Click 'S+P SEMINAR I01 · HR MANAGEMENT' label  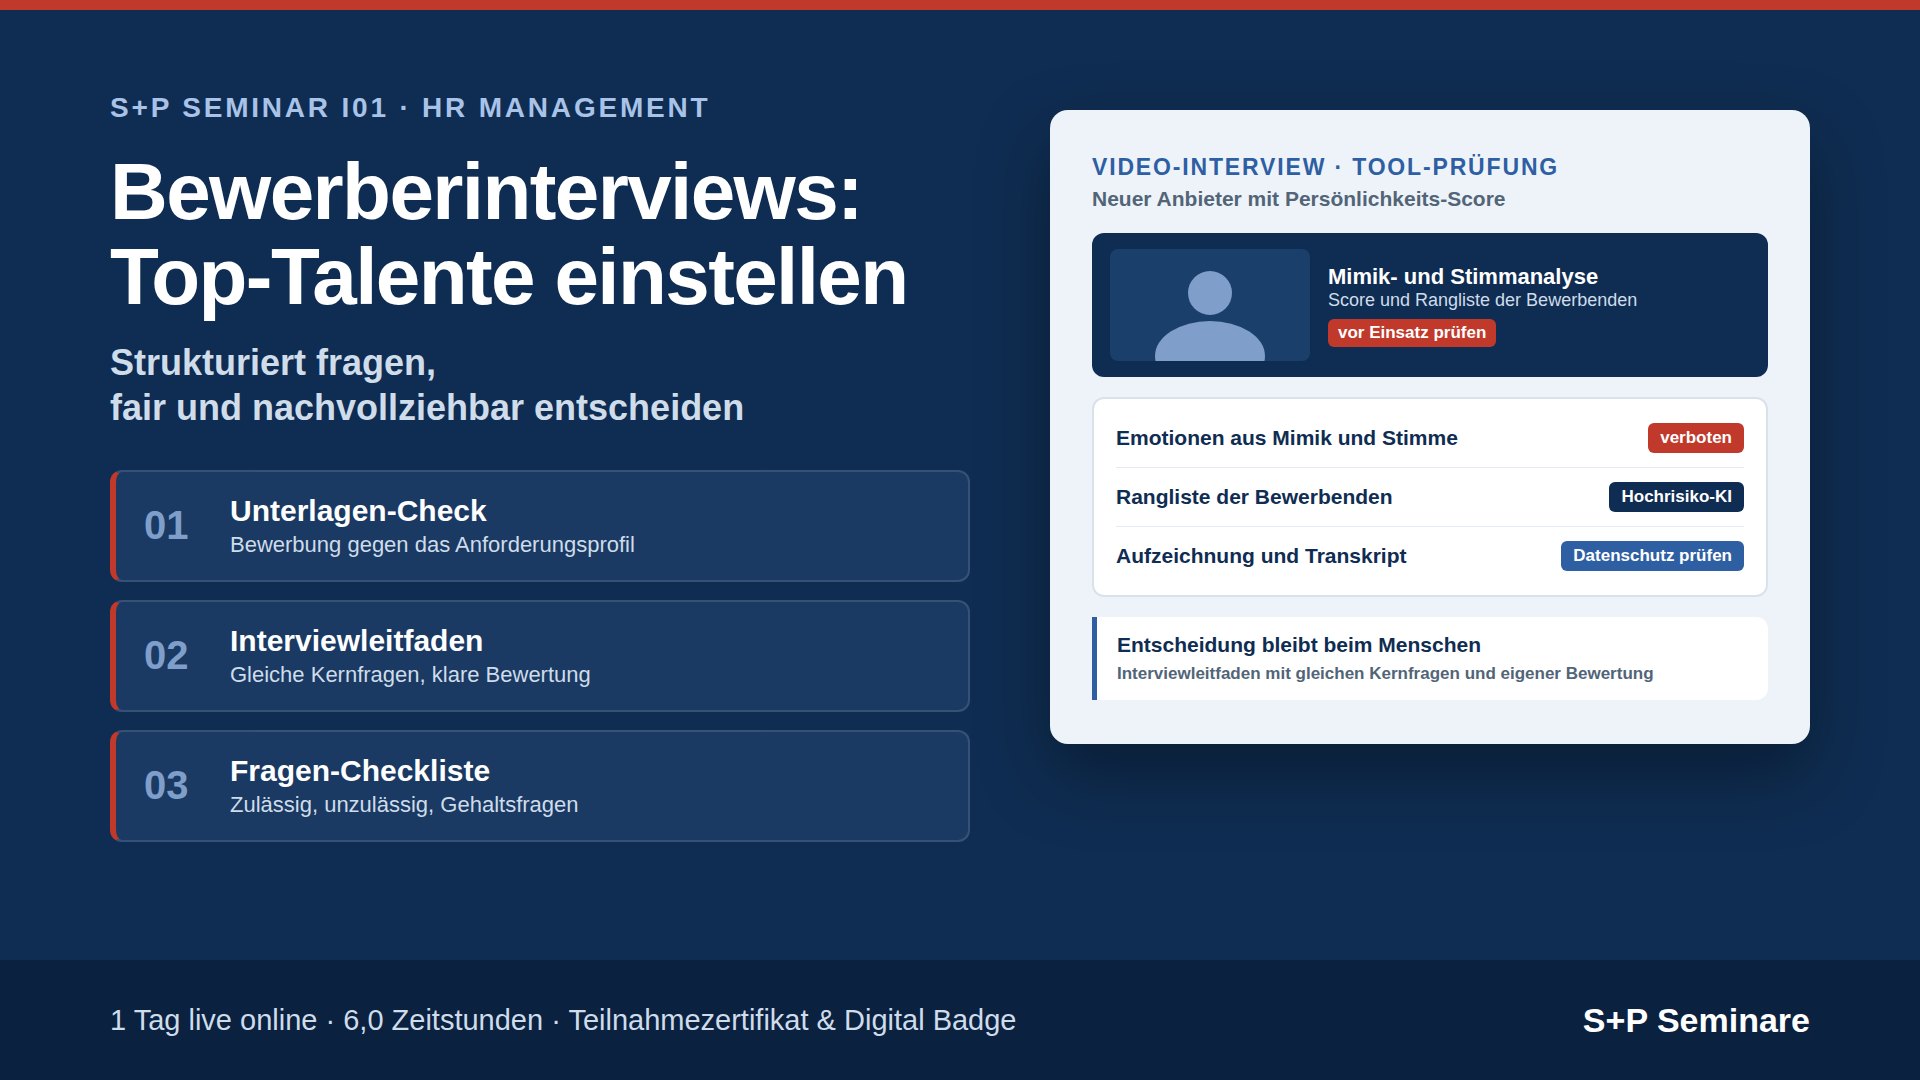click(x=409, y=108)
